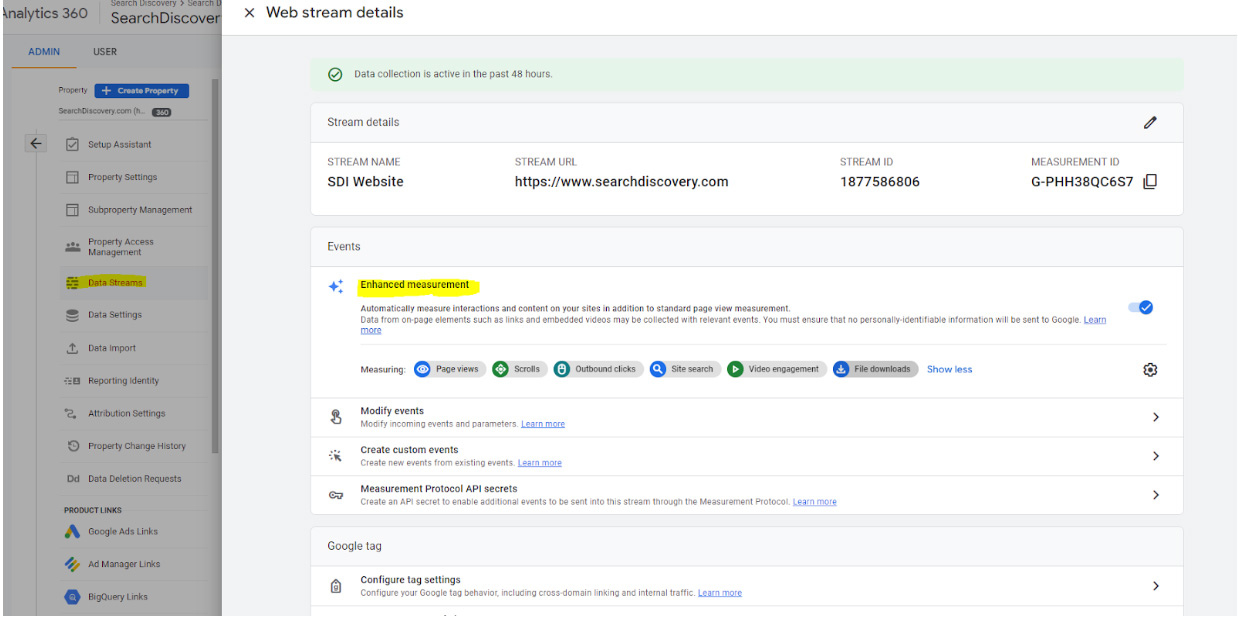
Task: Toggle Enhanced measurement switch
Action: (x=1140, y=307)
